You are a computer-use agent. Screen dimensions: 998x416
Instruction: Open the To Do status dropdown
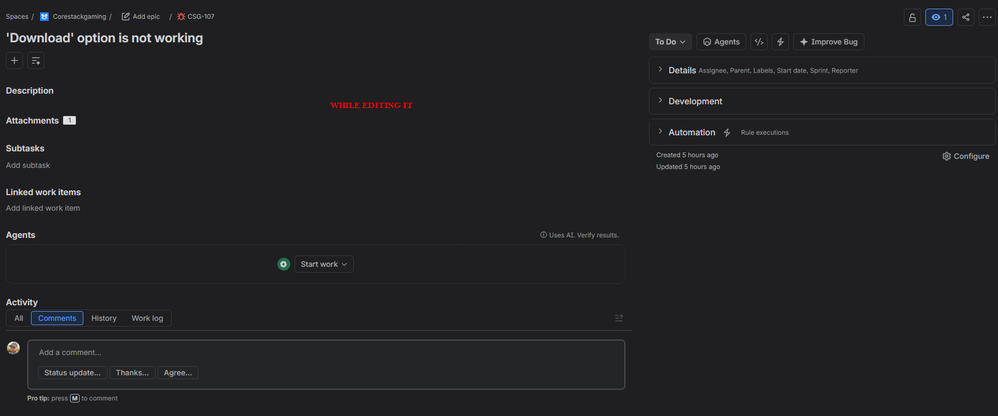670,42
